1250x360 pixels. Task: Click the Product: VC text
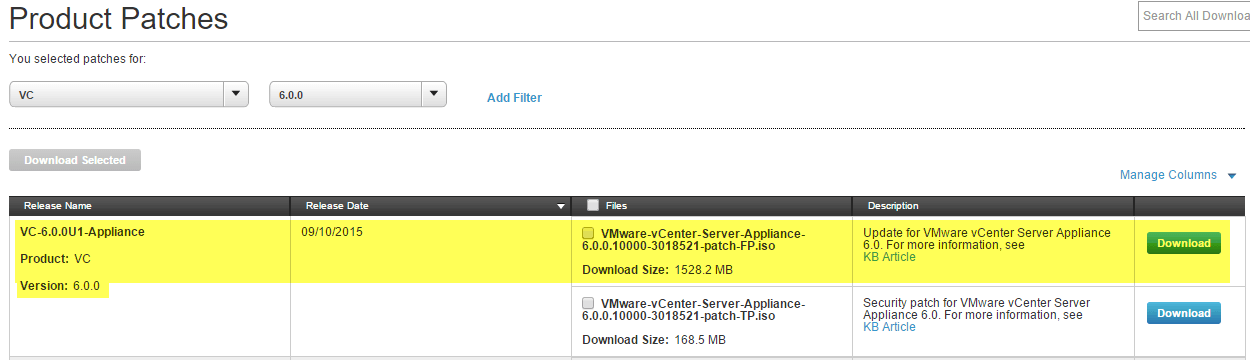tap(55, 258)
